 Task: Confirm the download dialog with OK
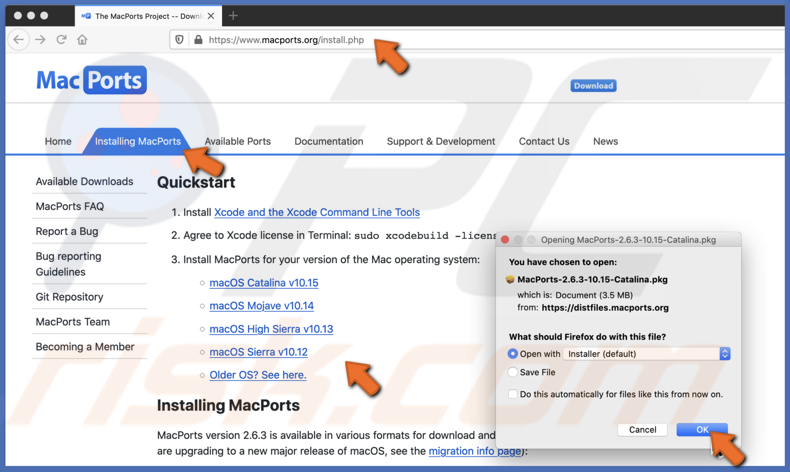(x=702, y=430)
